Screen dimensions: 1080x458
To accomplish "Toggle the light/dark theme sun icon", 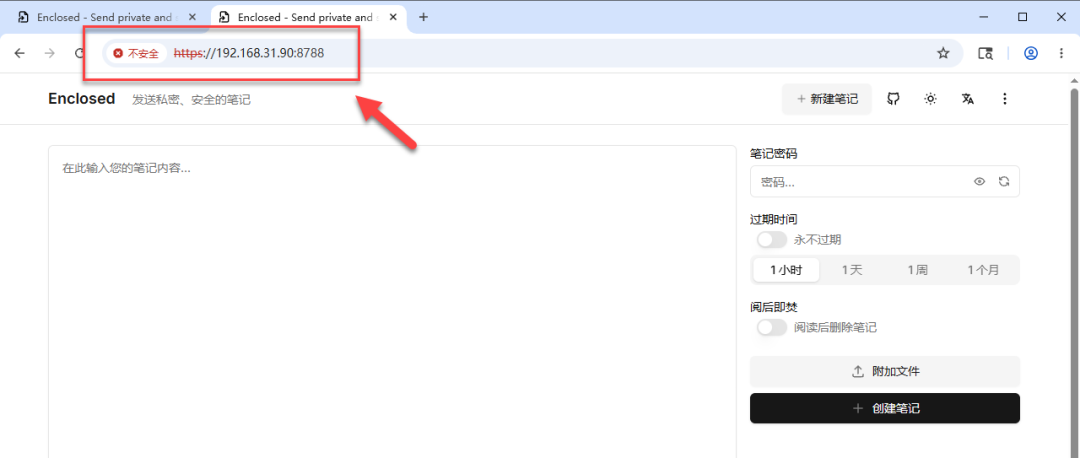I will (x=931, y=99).
